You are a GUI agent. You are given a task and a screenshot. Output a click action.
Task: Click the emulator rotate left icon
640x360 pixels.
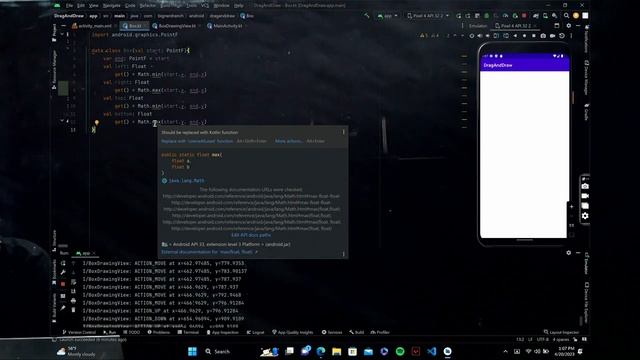click(x=496, y=36)
